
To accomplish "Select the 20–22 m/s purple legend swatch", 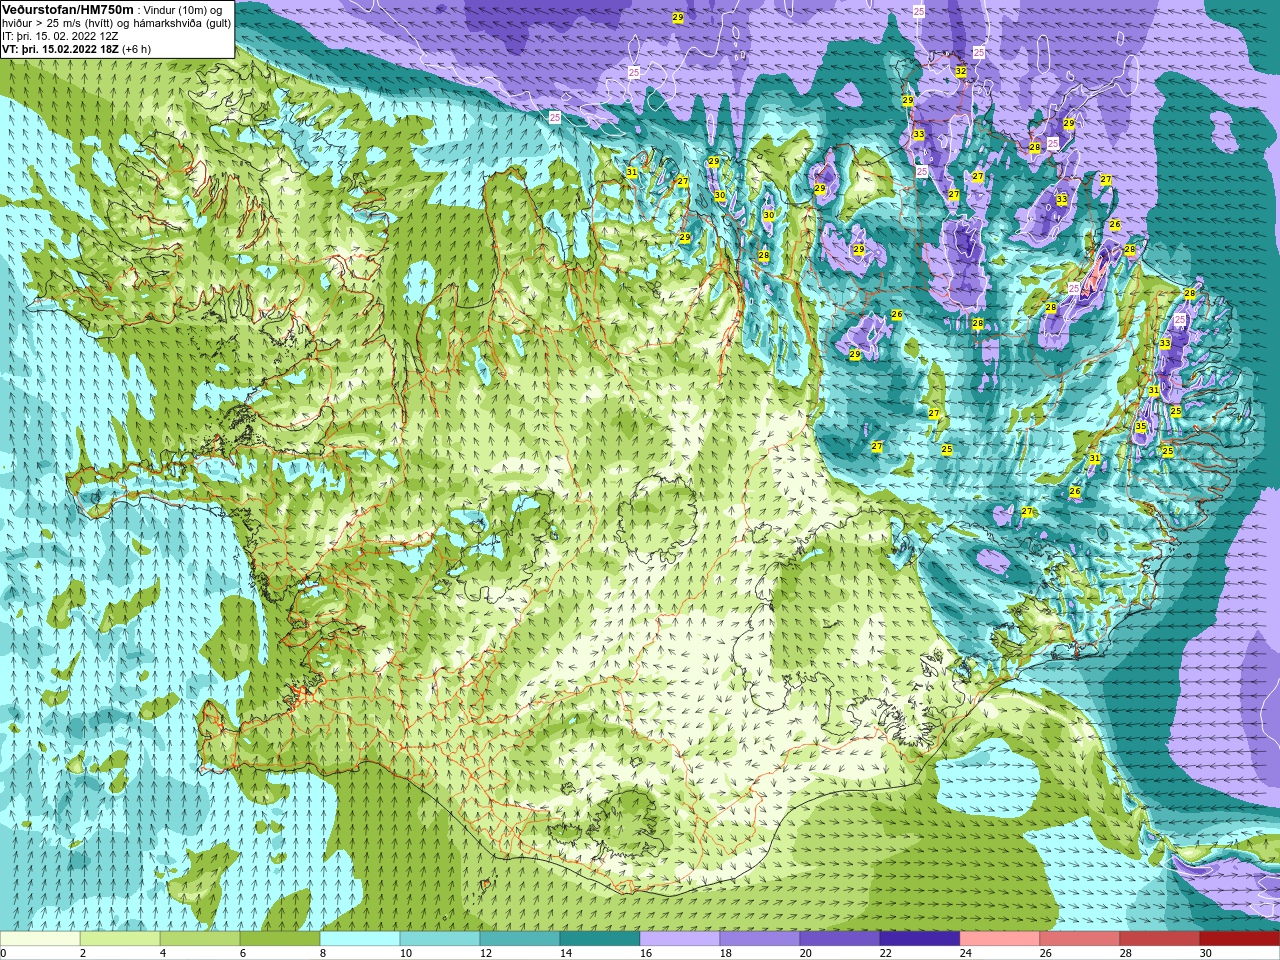I will point(840,939).
